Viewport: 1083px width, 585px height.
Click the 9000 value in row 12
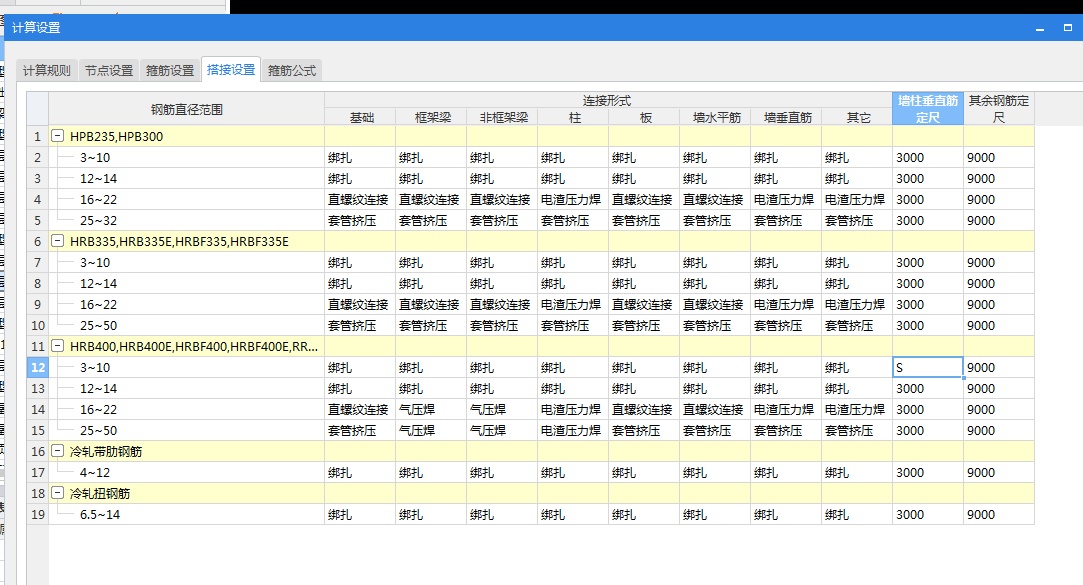click(x=999, y=367)
